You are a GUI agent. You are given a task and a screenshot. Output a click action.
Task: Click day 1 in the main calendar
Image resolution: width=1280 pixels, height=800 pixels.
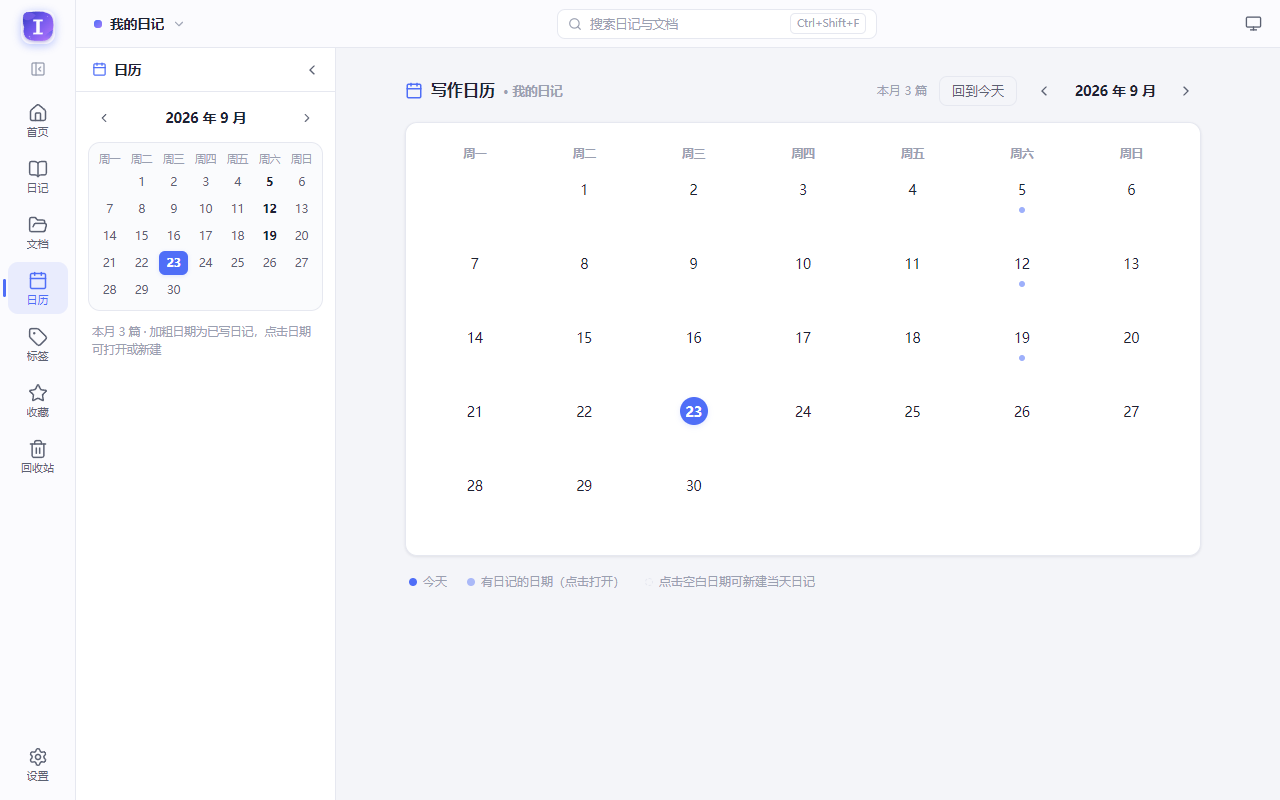tap(584, 190)
